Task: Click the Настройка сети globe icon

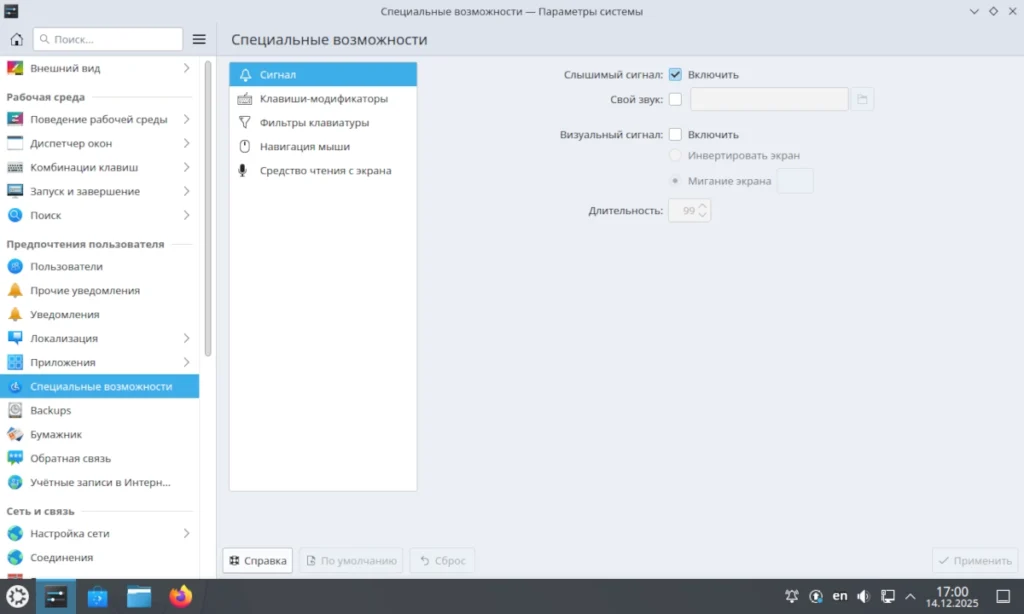Action: (x=15, y=533)
